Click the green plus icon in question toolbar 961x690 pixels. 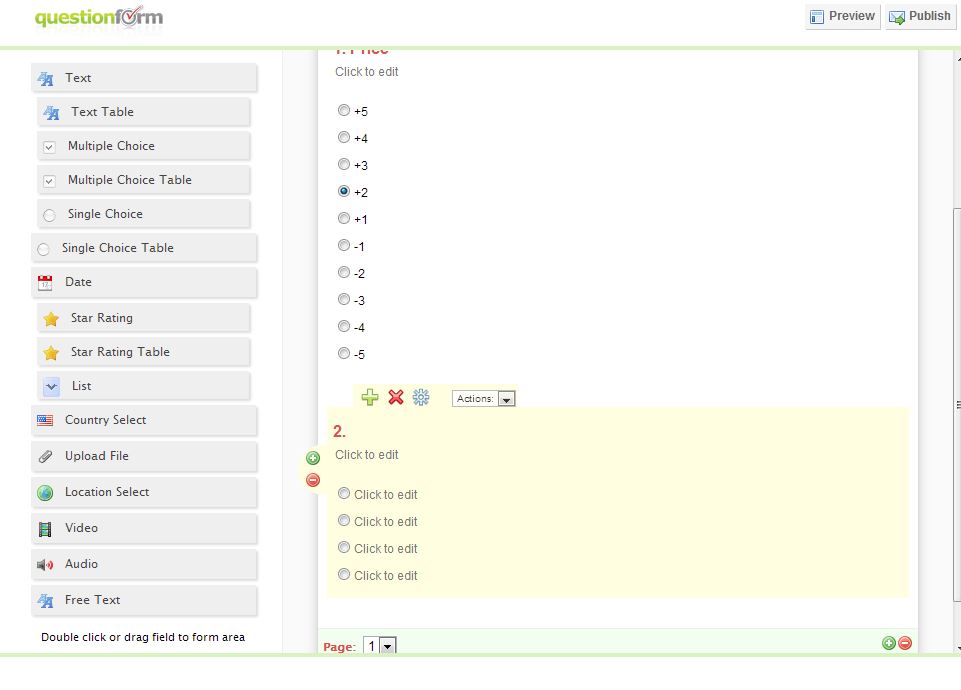[x=370, y=397]
